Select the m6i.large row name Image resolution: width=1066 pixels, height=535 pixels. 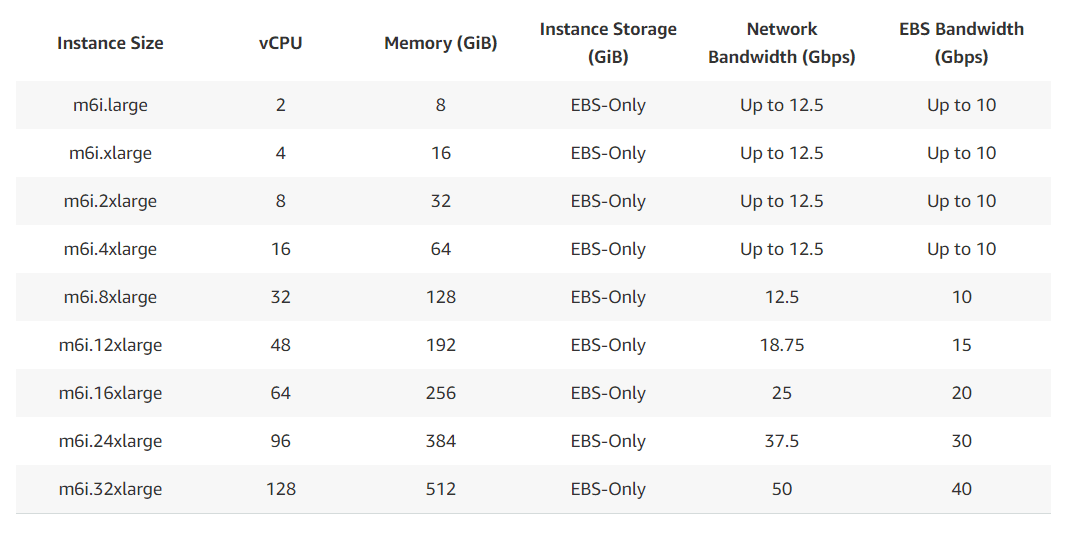pyautogui.click(x=110, y=105)
